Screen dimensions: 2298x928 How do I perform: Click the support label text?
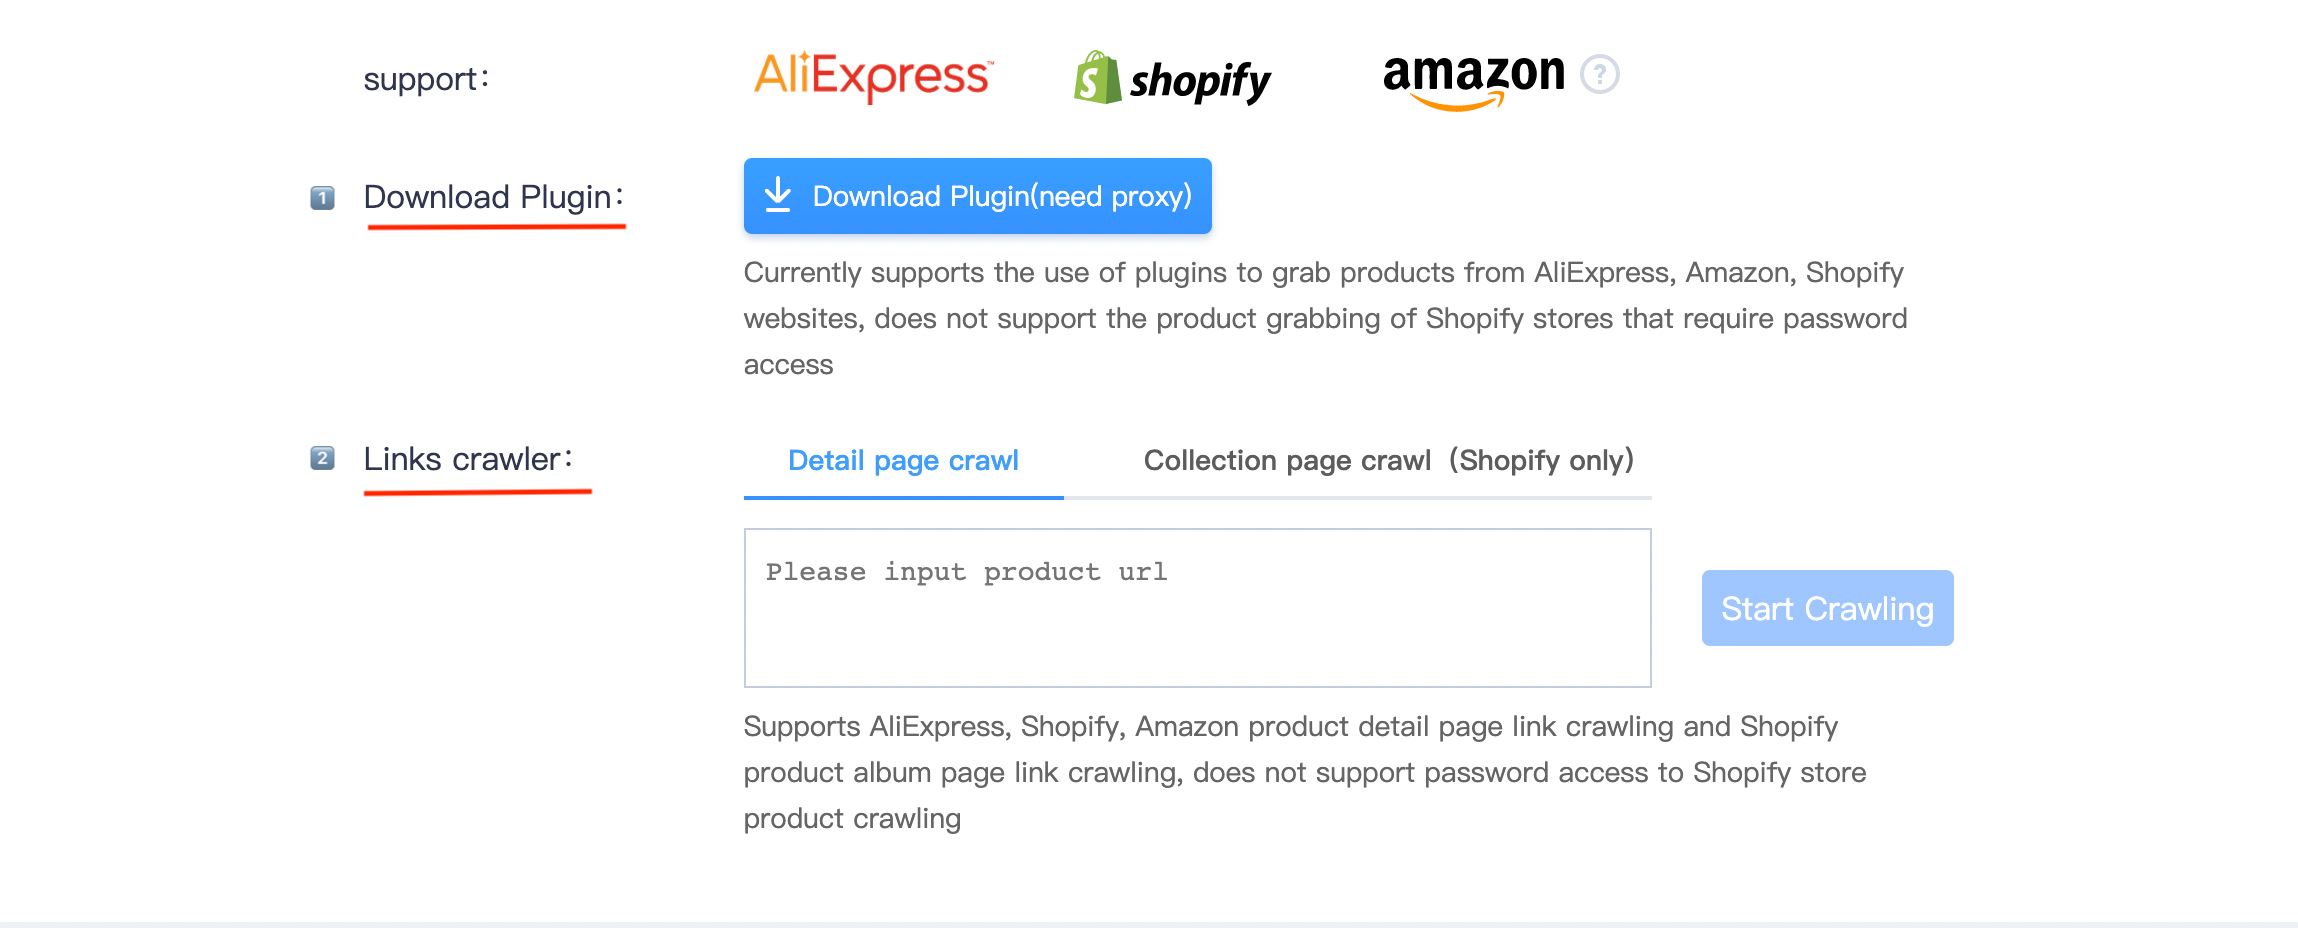pos(426,79)
